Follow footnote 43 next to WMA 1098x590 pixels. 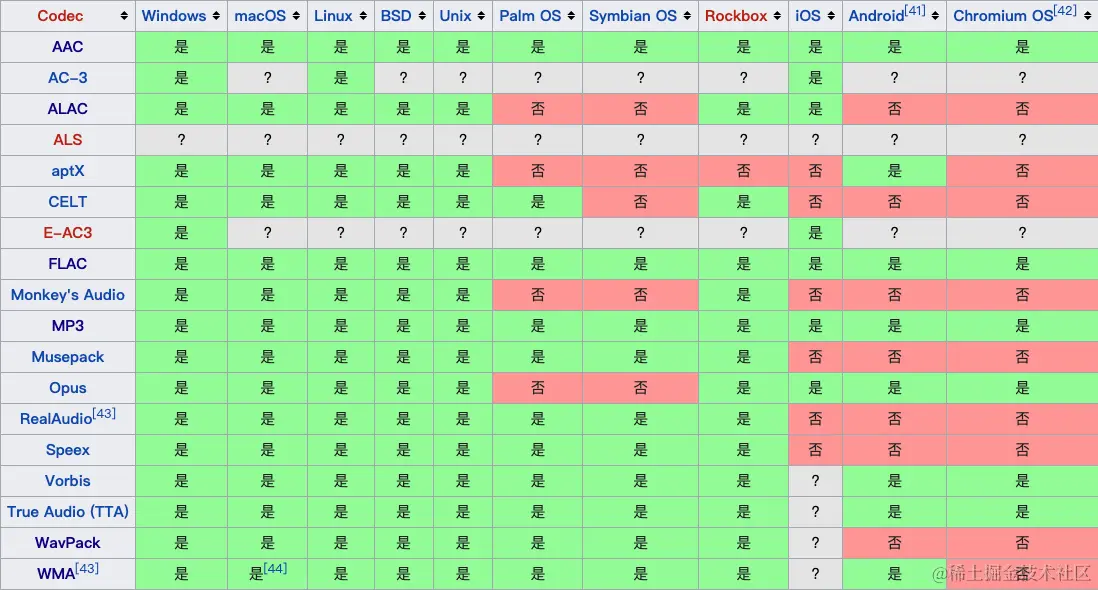87,568
